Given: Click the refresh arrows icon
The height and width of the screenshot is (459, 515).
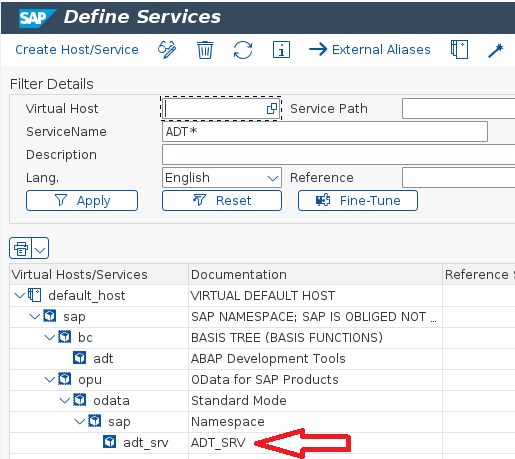Looking at the screenshot, I should coord(243,50).
